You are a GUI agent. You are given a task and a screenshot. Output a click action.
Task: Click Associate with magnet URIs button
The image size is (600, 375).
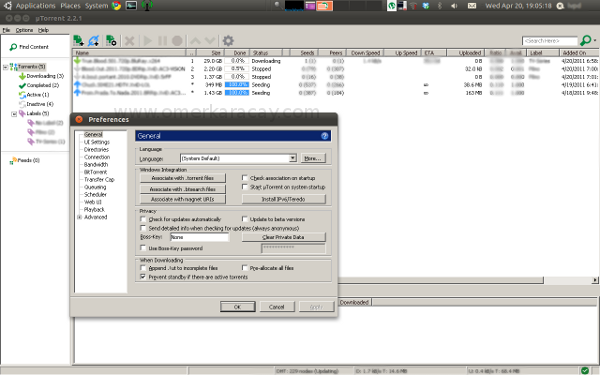(x=183, y=199)
